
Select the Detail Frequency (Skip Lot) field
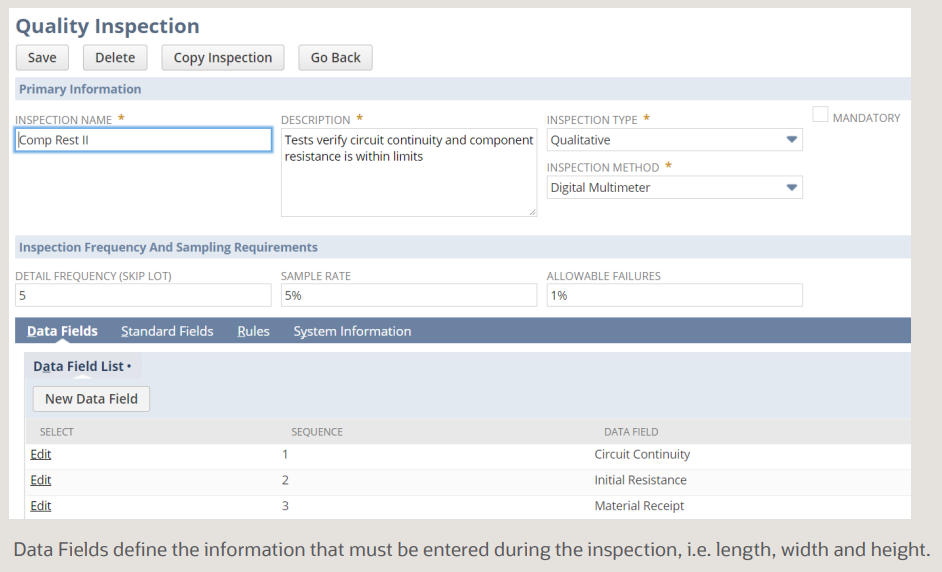coord(143,295)
